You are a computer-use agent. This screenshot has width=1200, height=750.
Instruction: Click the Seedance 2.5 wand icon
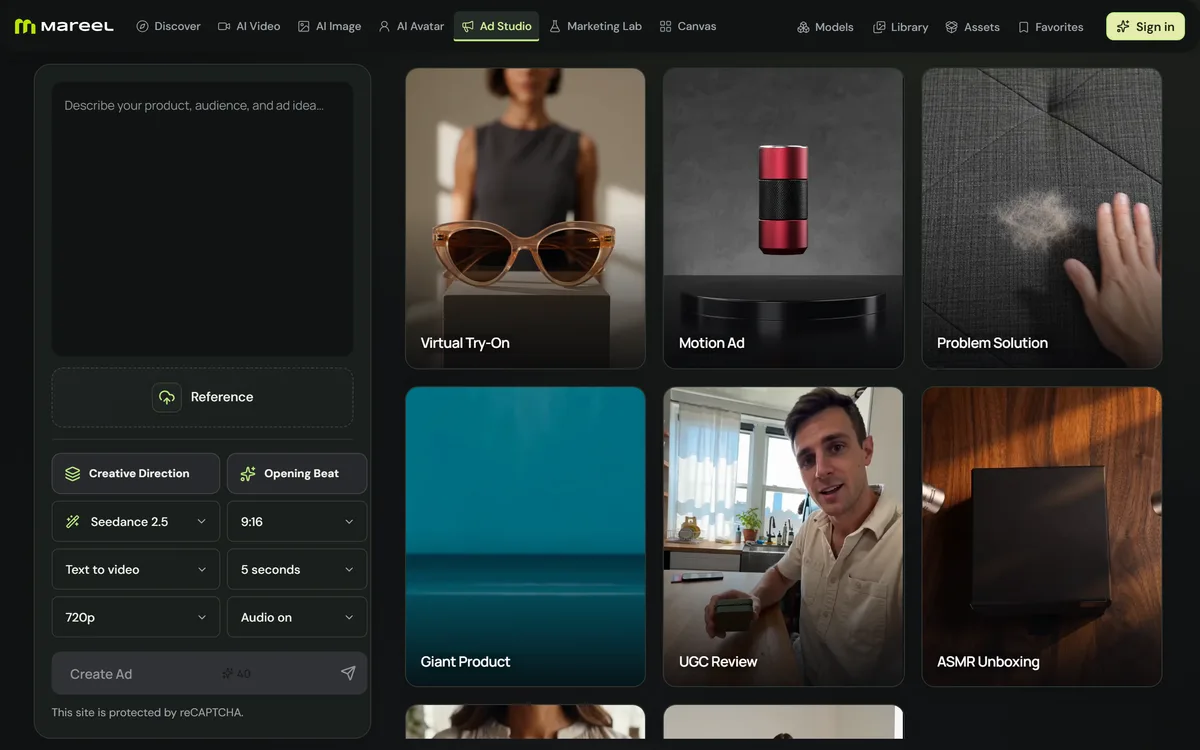73,522
